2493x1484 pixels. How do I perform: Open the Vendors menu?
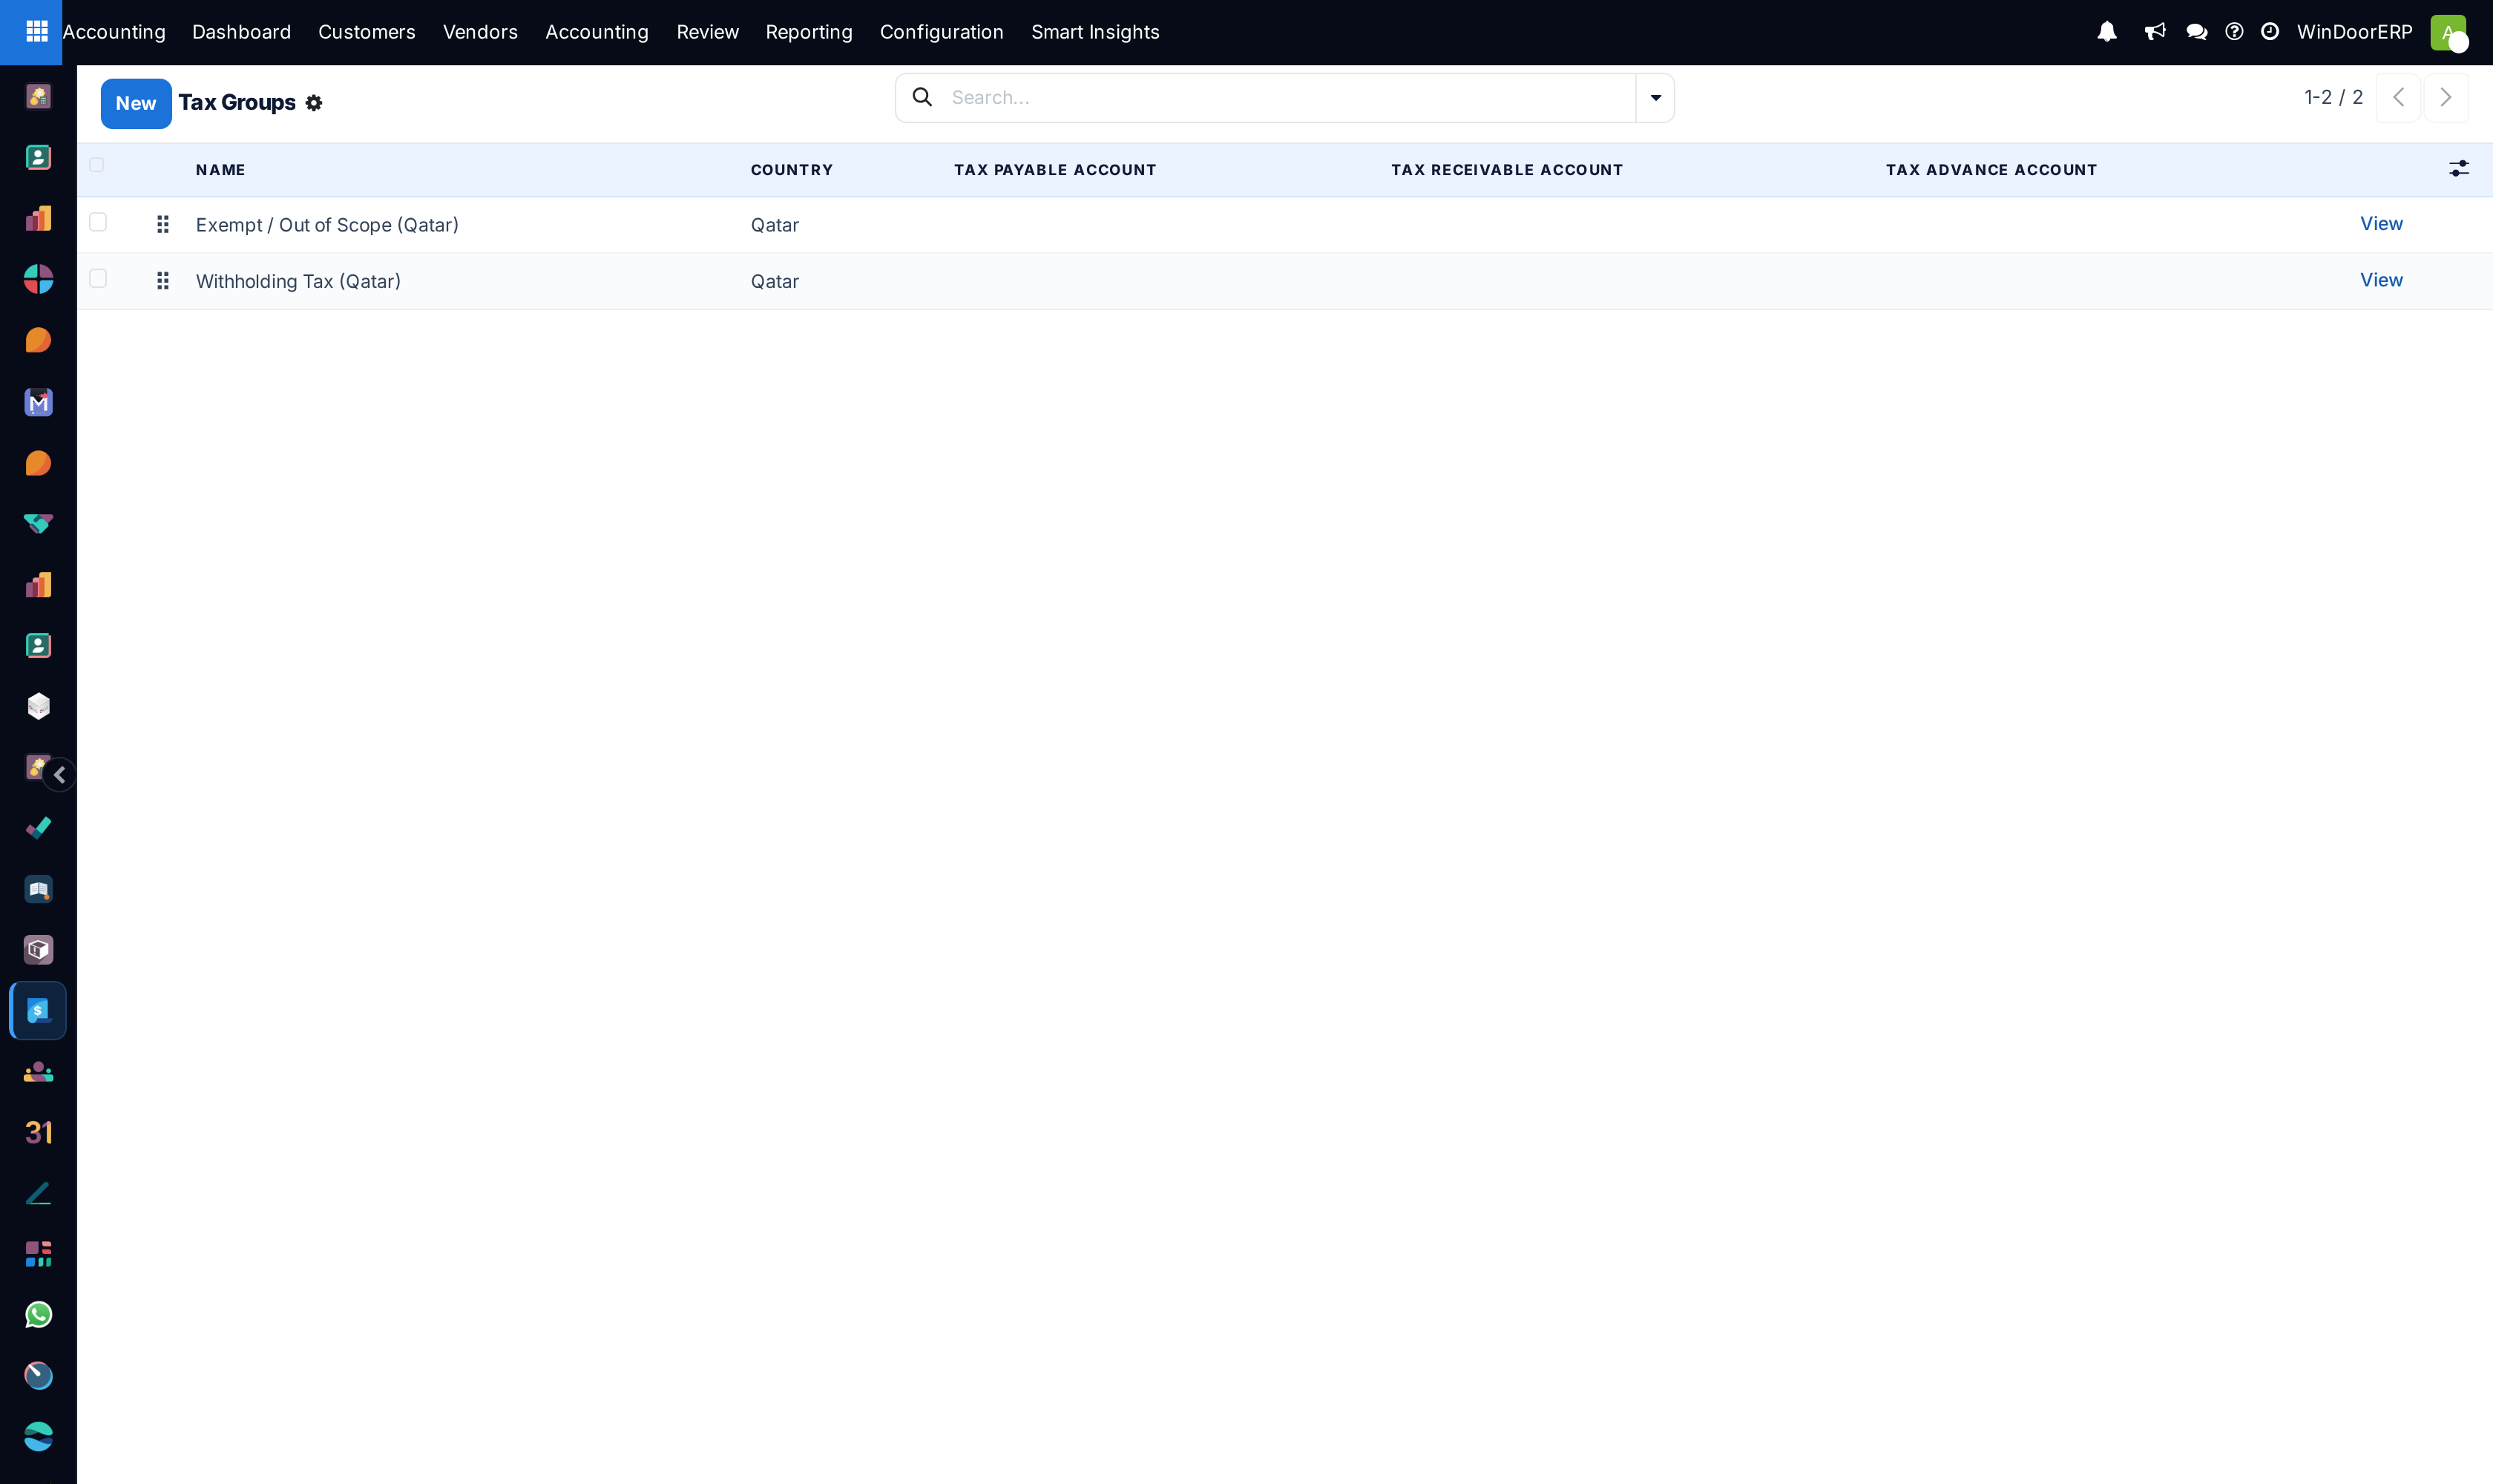tap(480, 32)
